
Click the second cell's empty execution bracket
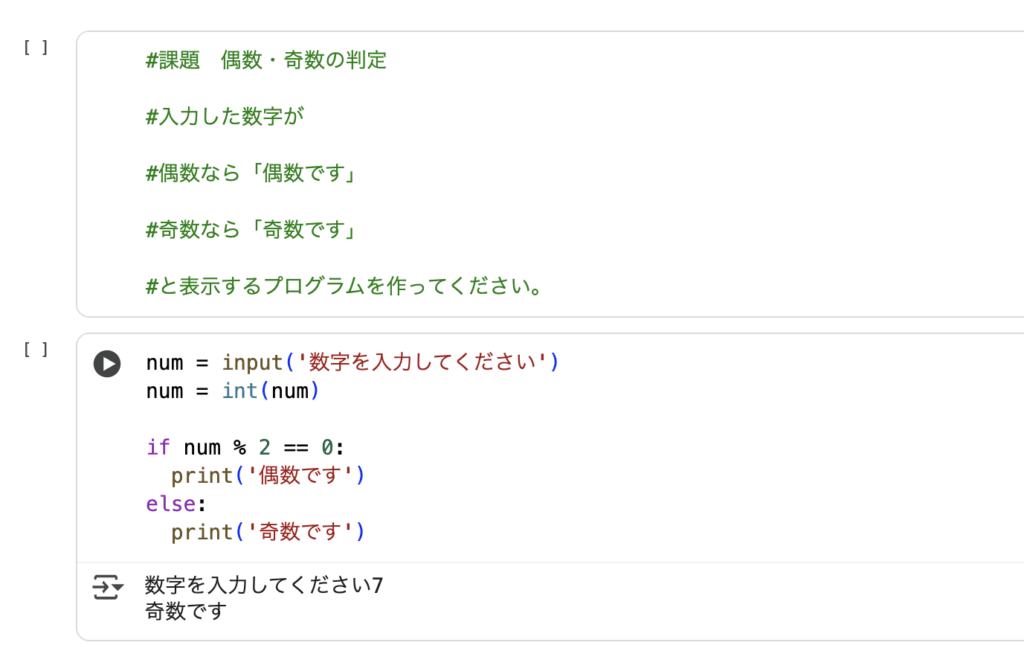coord(36,349)
